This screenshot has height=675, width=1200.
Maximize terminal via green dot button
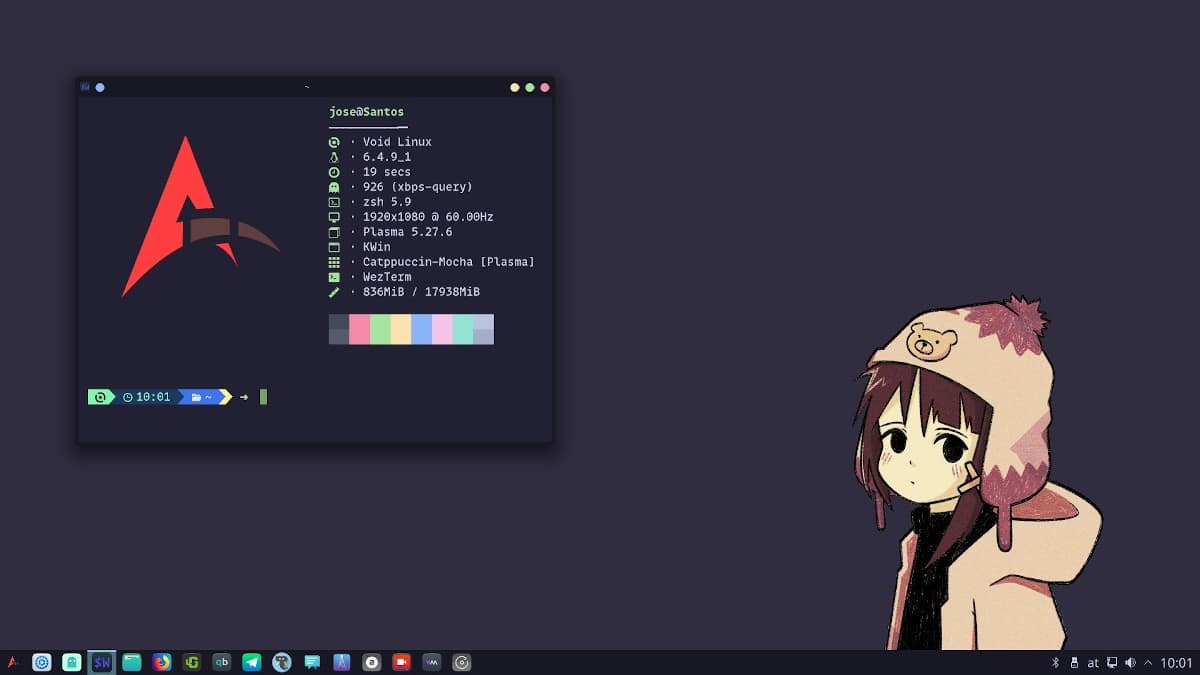530,87
